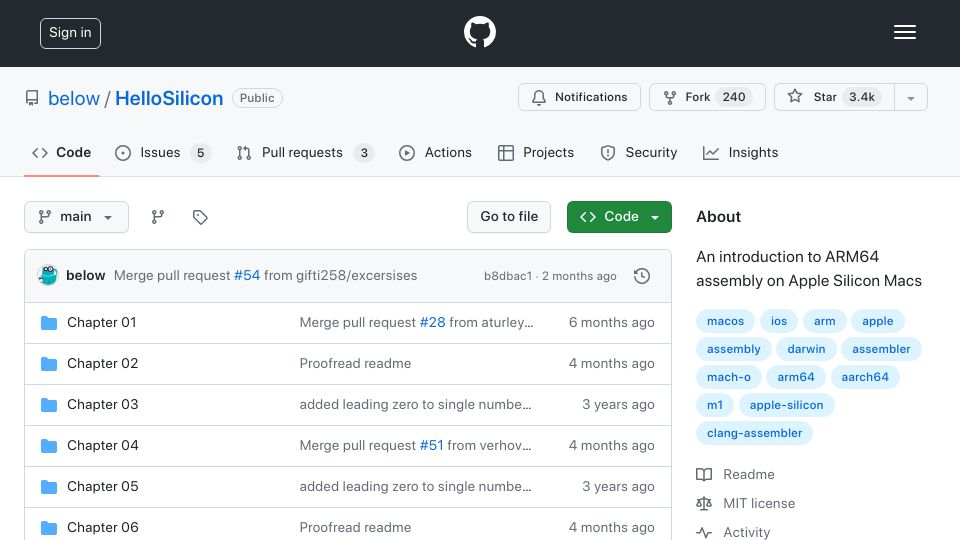960x540 pixels.
Task: Open the below owner profile link
Action: tap(73, 98)
